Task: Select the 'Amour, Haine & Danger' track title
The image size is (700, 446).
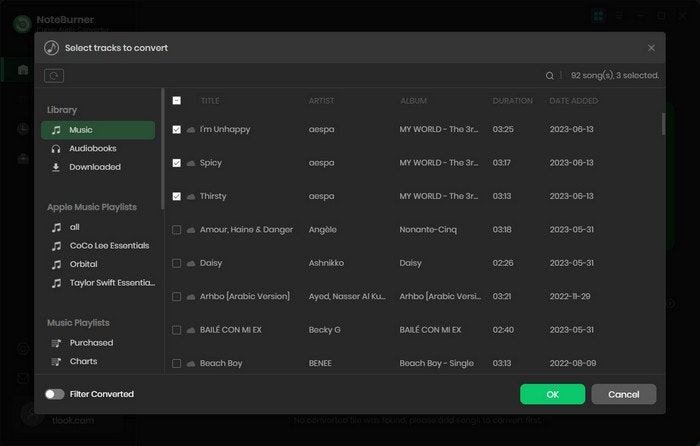Action: (x=246, y=230)
